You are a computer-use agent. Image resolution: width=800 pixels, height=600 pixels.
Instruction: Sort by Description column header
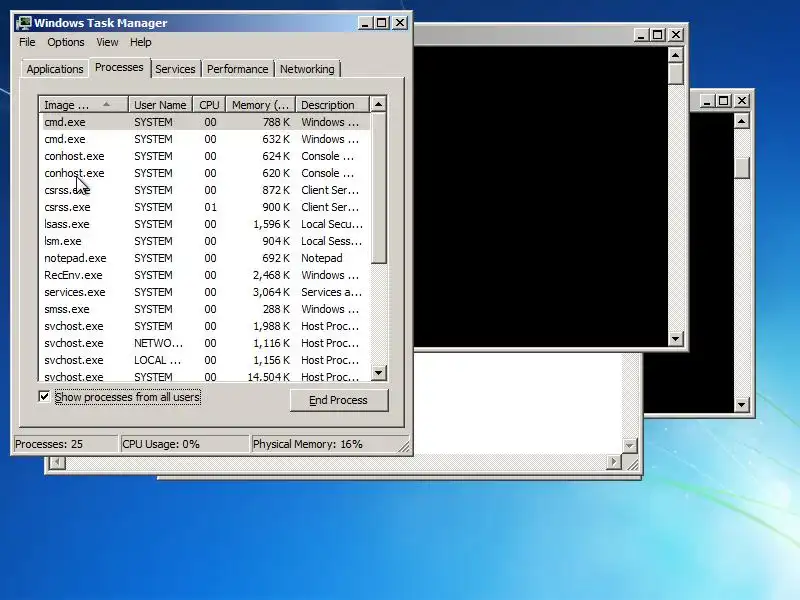coord(332,105)
